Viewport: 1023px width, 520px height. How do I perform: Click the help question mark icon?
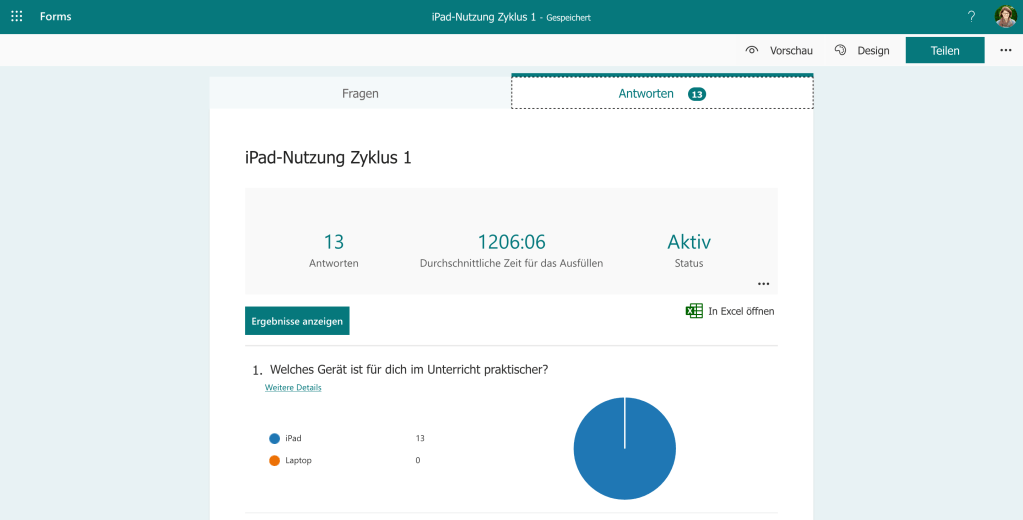(x=971, y=17)
